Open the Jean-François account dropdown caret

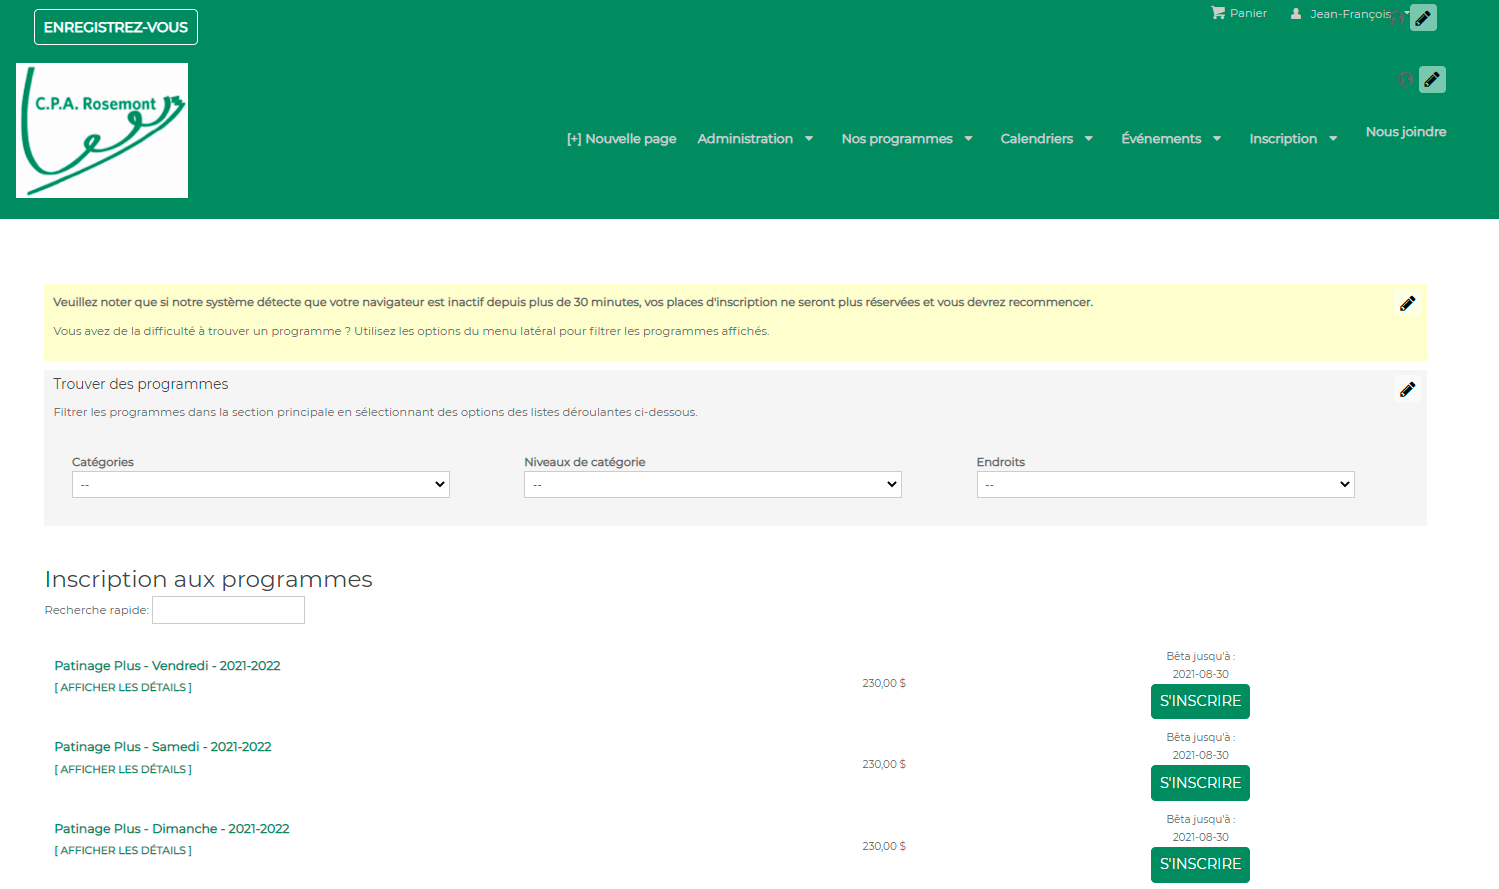point(1406,13)
